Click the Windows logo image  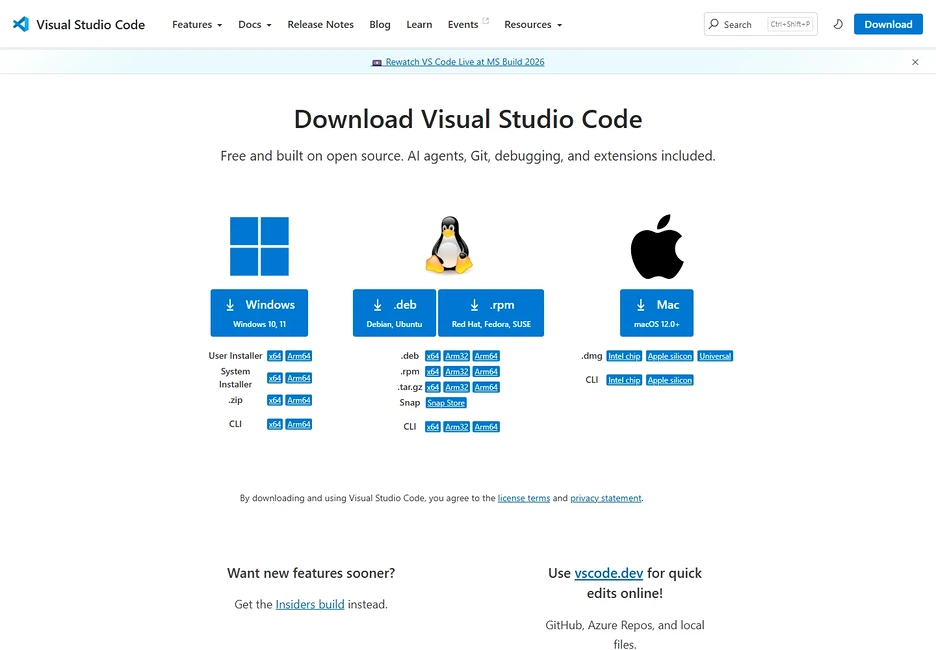point(259,246)
